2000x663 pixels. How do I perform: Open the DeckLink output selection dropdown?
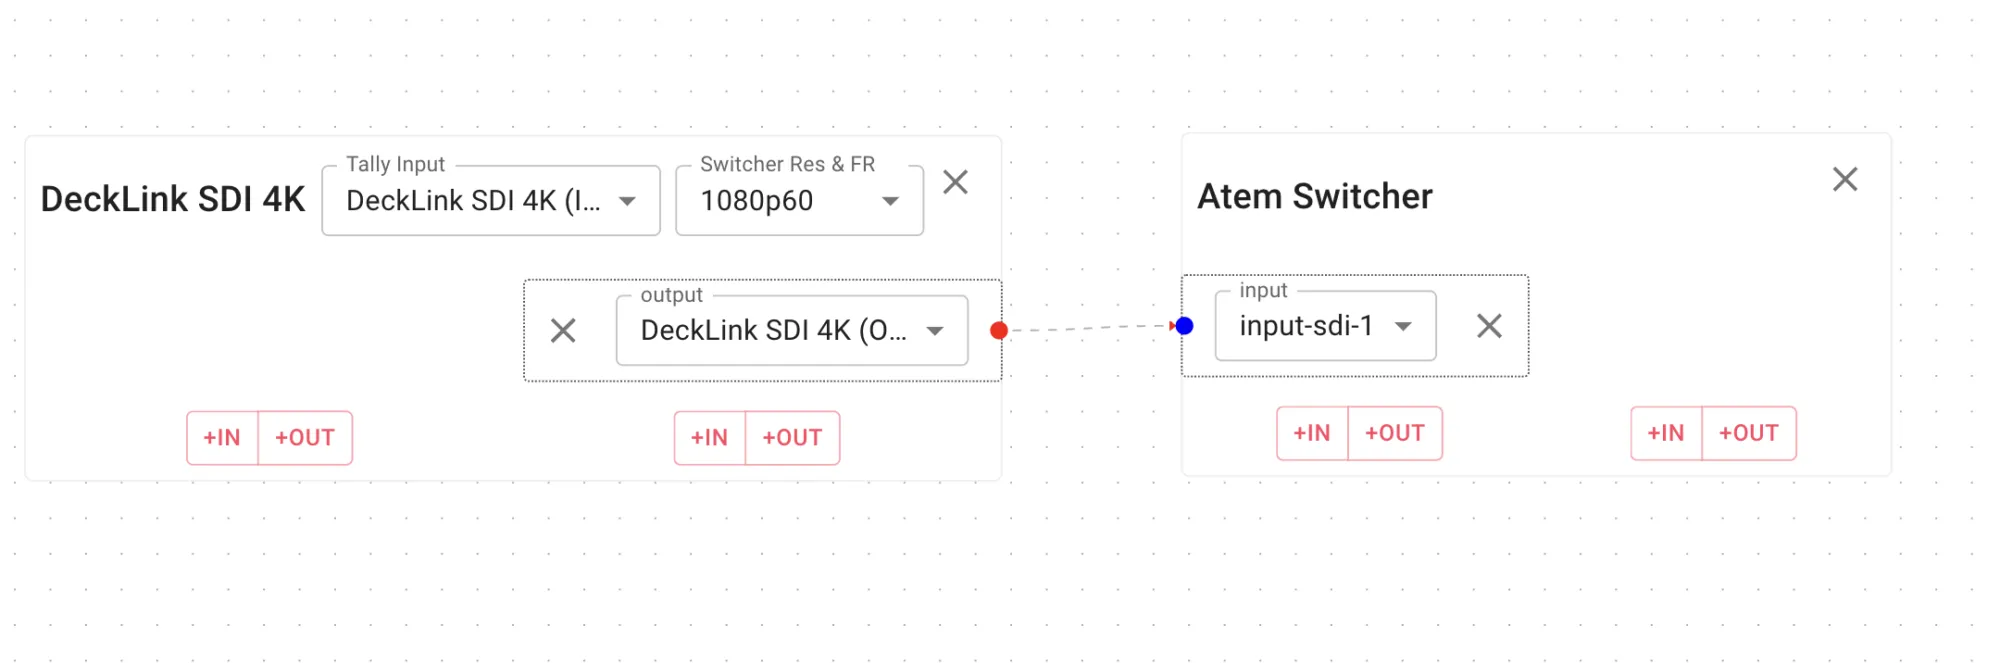(x=792, y=330)
